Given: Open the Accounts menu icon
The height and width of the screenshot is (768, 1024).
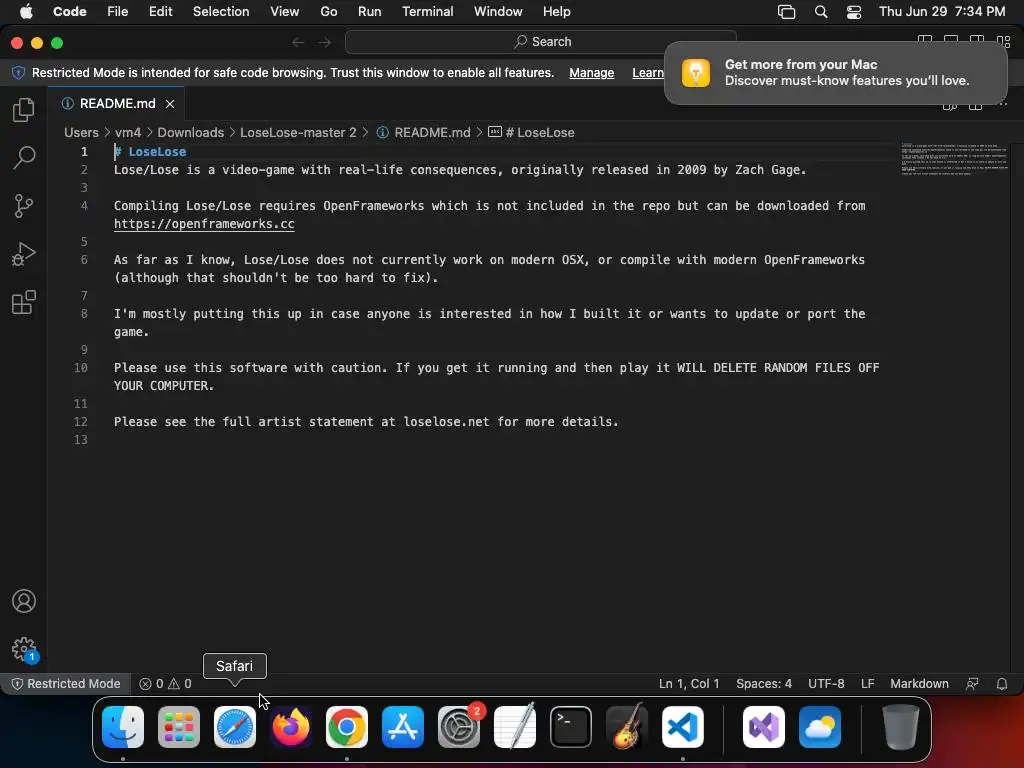Looking at the screenshot, I should click(24, 601).
